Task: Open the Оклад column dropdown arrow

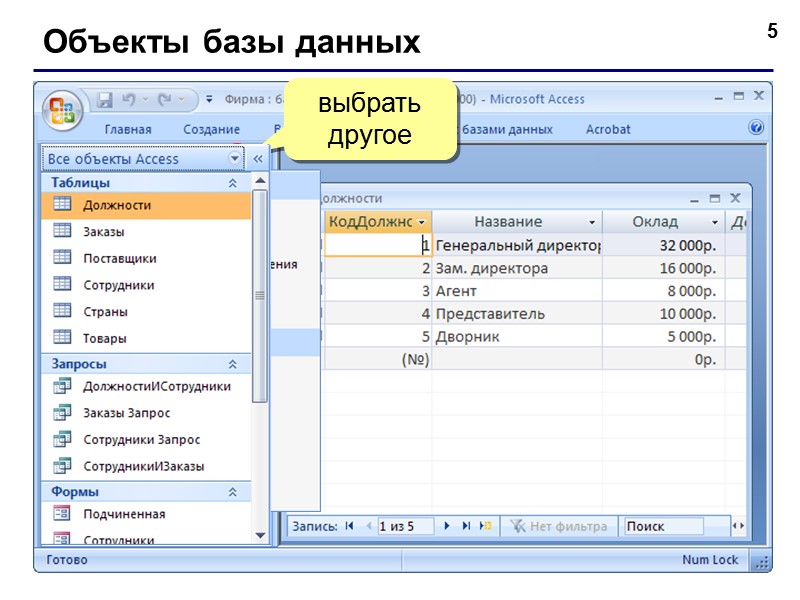Action: pos(715,222)
